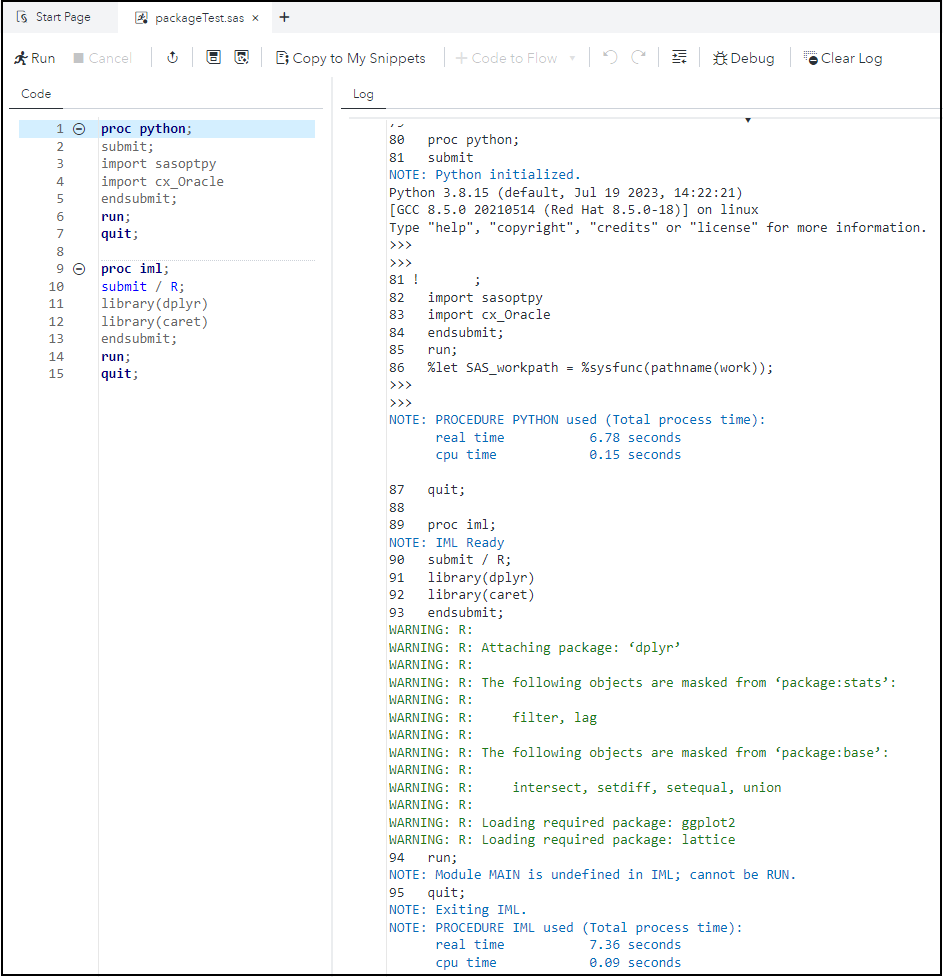Select the Log panel tab

[x=363, y=94]
